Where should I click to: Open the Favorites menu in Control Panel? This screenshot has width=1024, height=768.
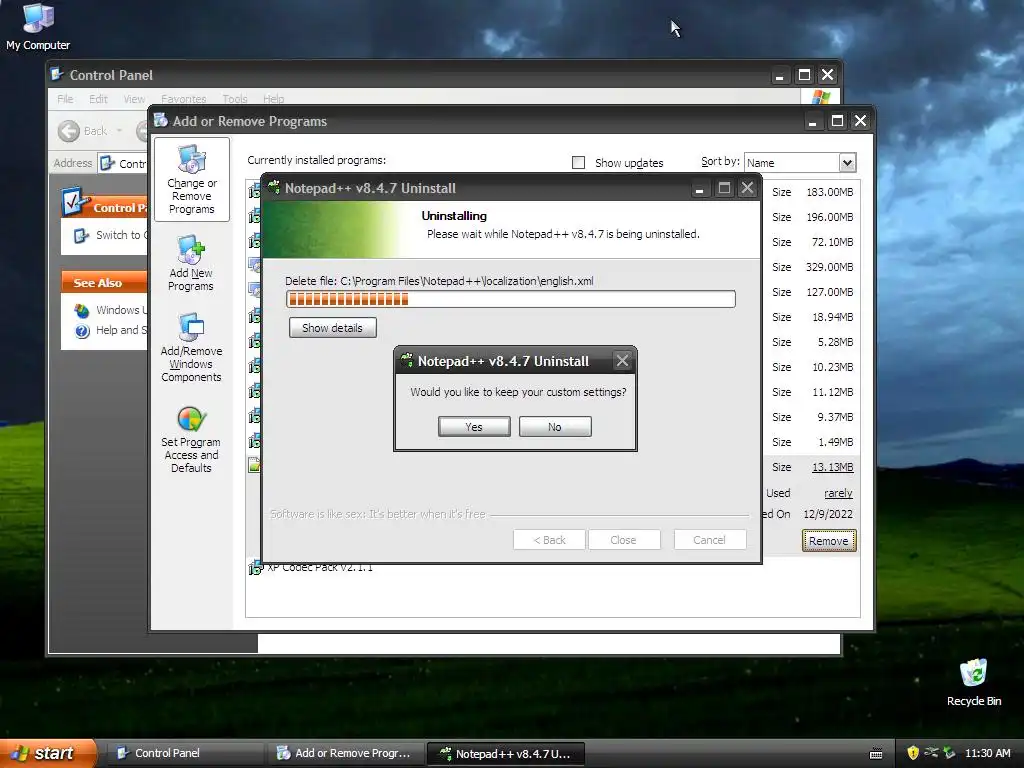pos(184,99)
